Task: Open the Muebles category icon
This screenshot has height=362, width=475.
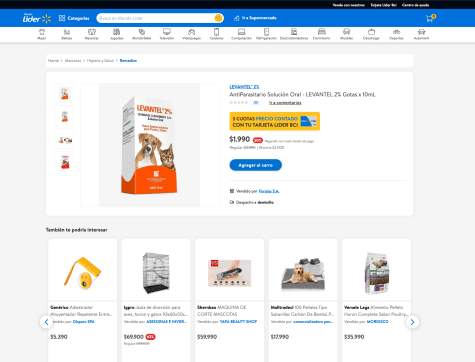Action: (x=346, y=34)
